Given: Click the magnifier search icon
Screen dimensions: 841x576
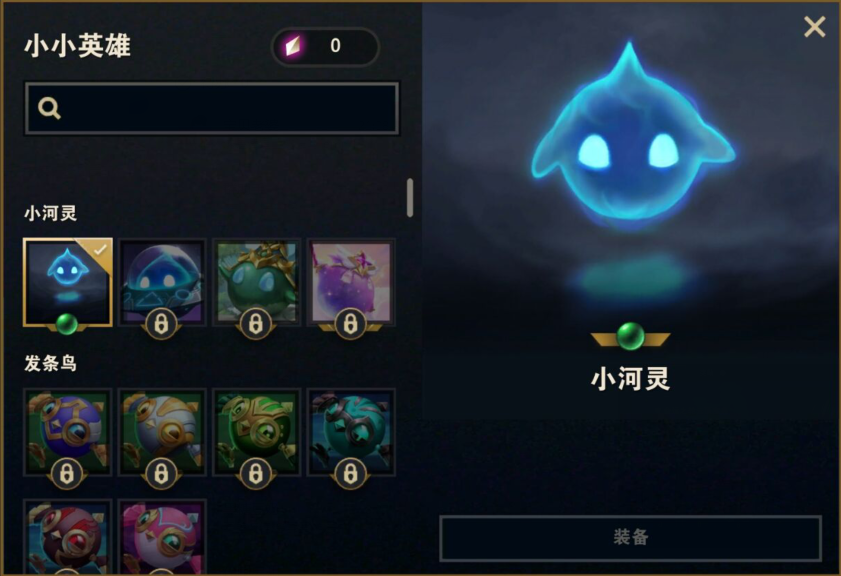Looking at the screenshot, I should click(49, 108).
